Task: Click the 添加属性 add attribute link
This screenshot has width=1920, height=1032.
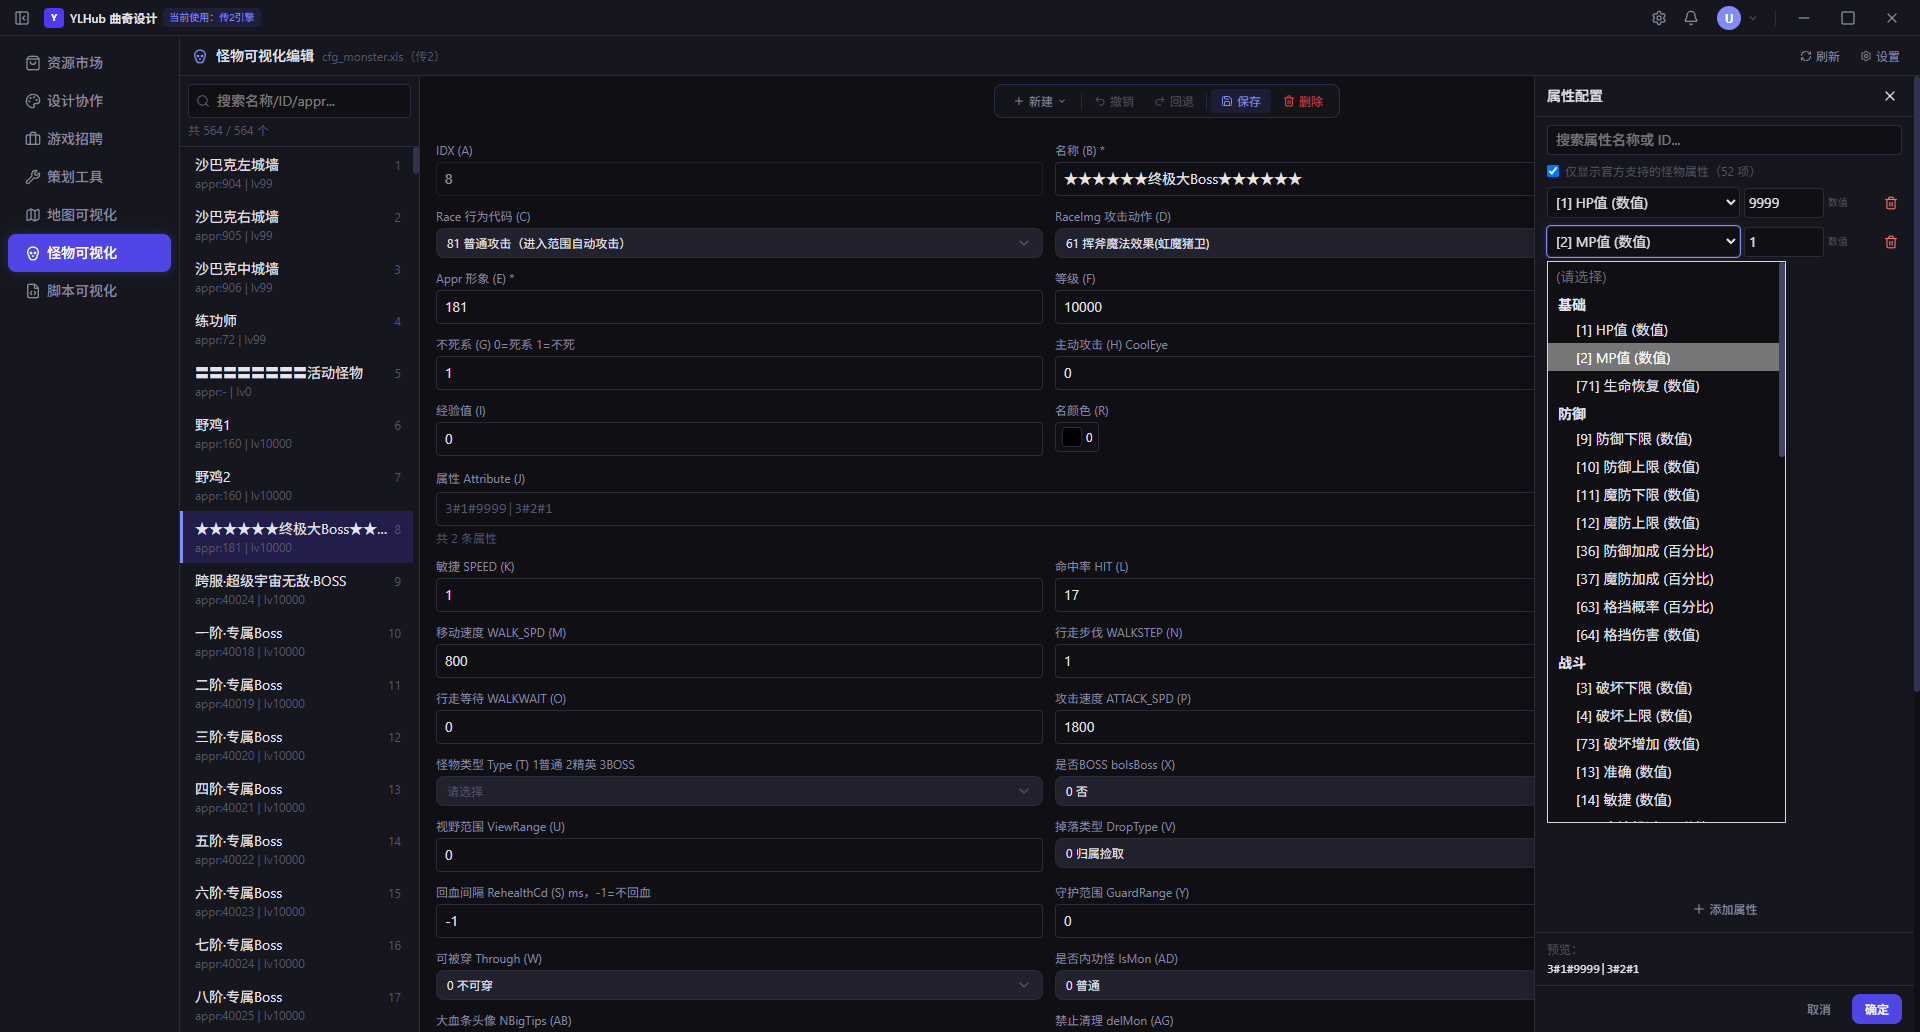Action: 1725,909
